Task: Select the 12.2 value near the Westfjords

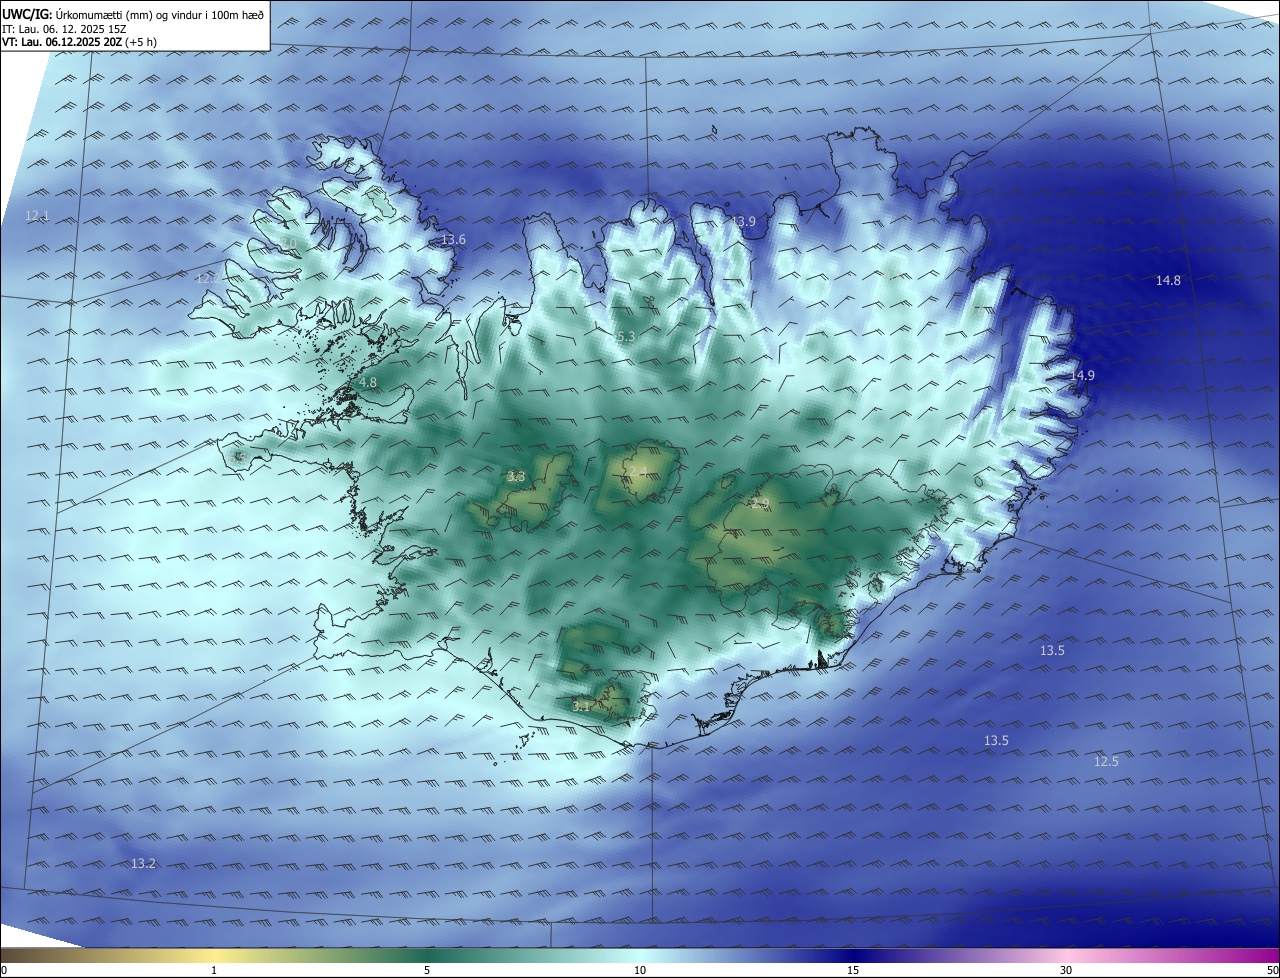Action: 206,278
